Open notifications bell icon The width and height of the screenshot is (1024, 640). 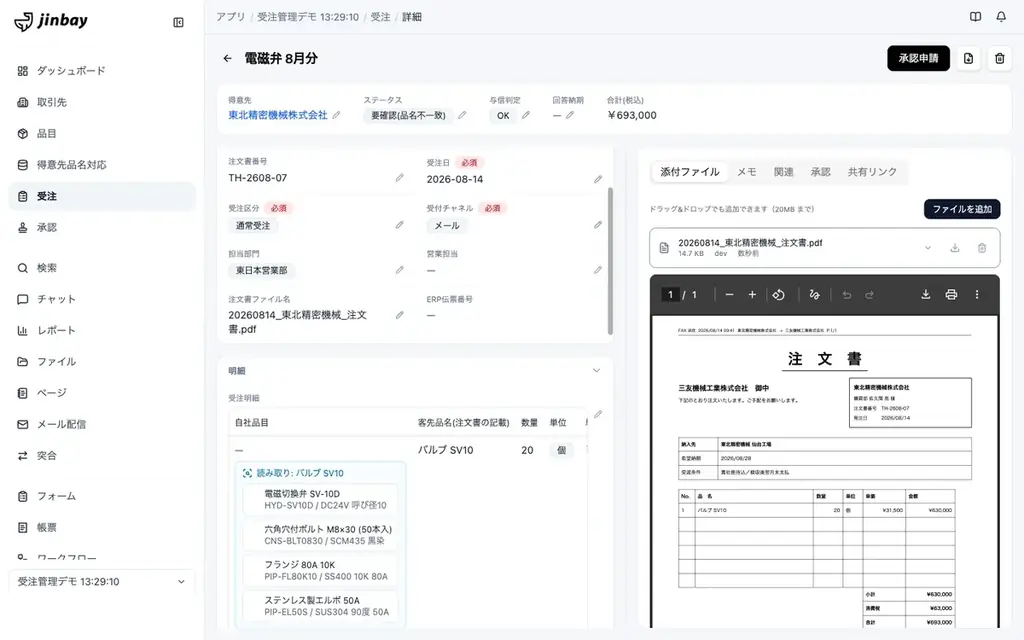[1000, 17]
